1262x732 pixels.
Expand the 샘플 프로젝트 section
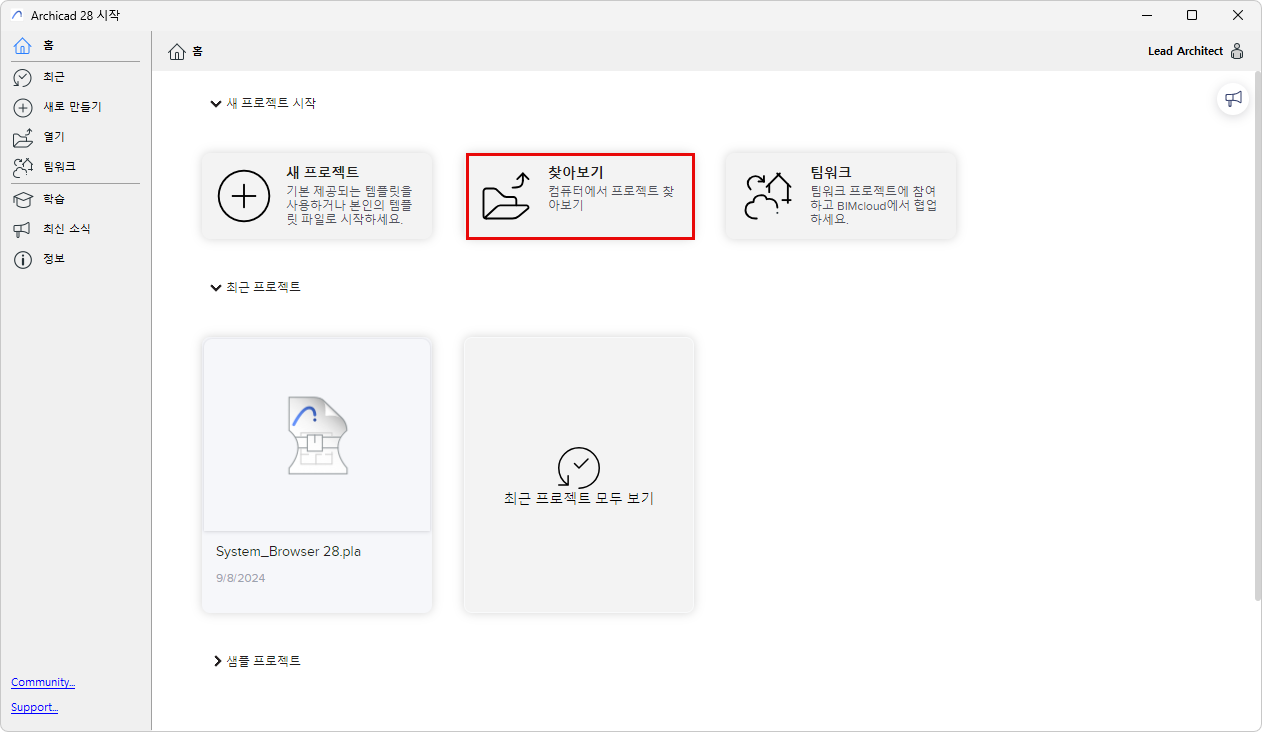coord(217,661)
